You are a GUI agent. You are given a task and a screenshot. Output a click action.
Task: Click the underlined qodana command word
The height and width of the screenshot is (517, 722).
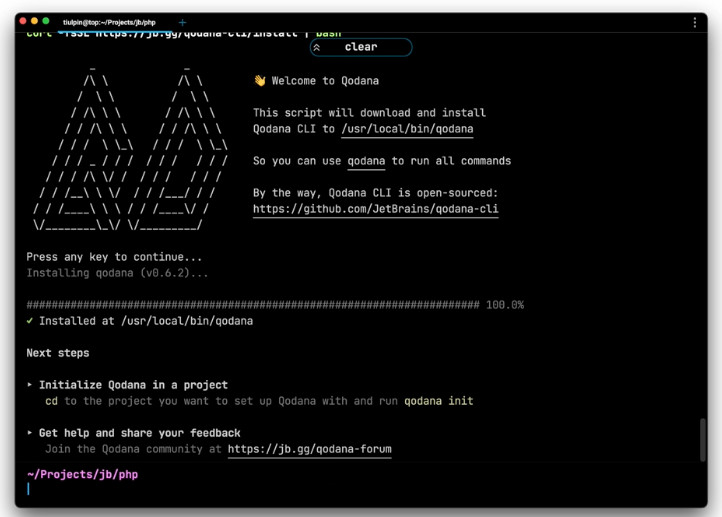[x=366, y=161]
